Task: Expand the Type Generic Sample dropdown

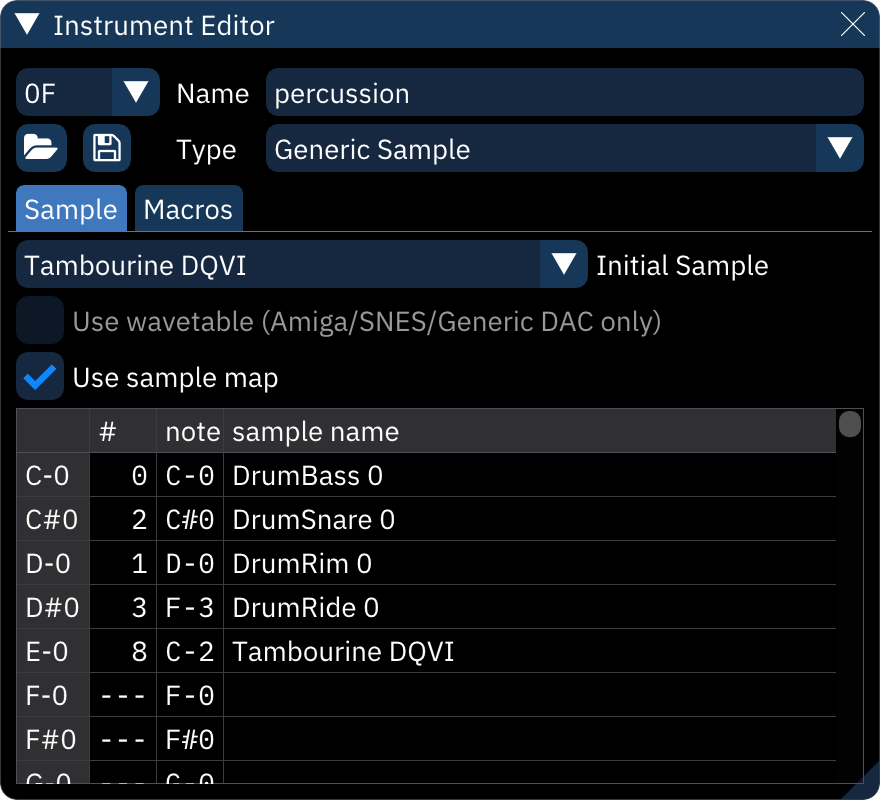Action: (x=839, y=149)
